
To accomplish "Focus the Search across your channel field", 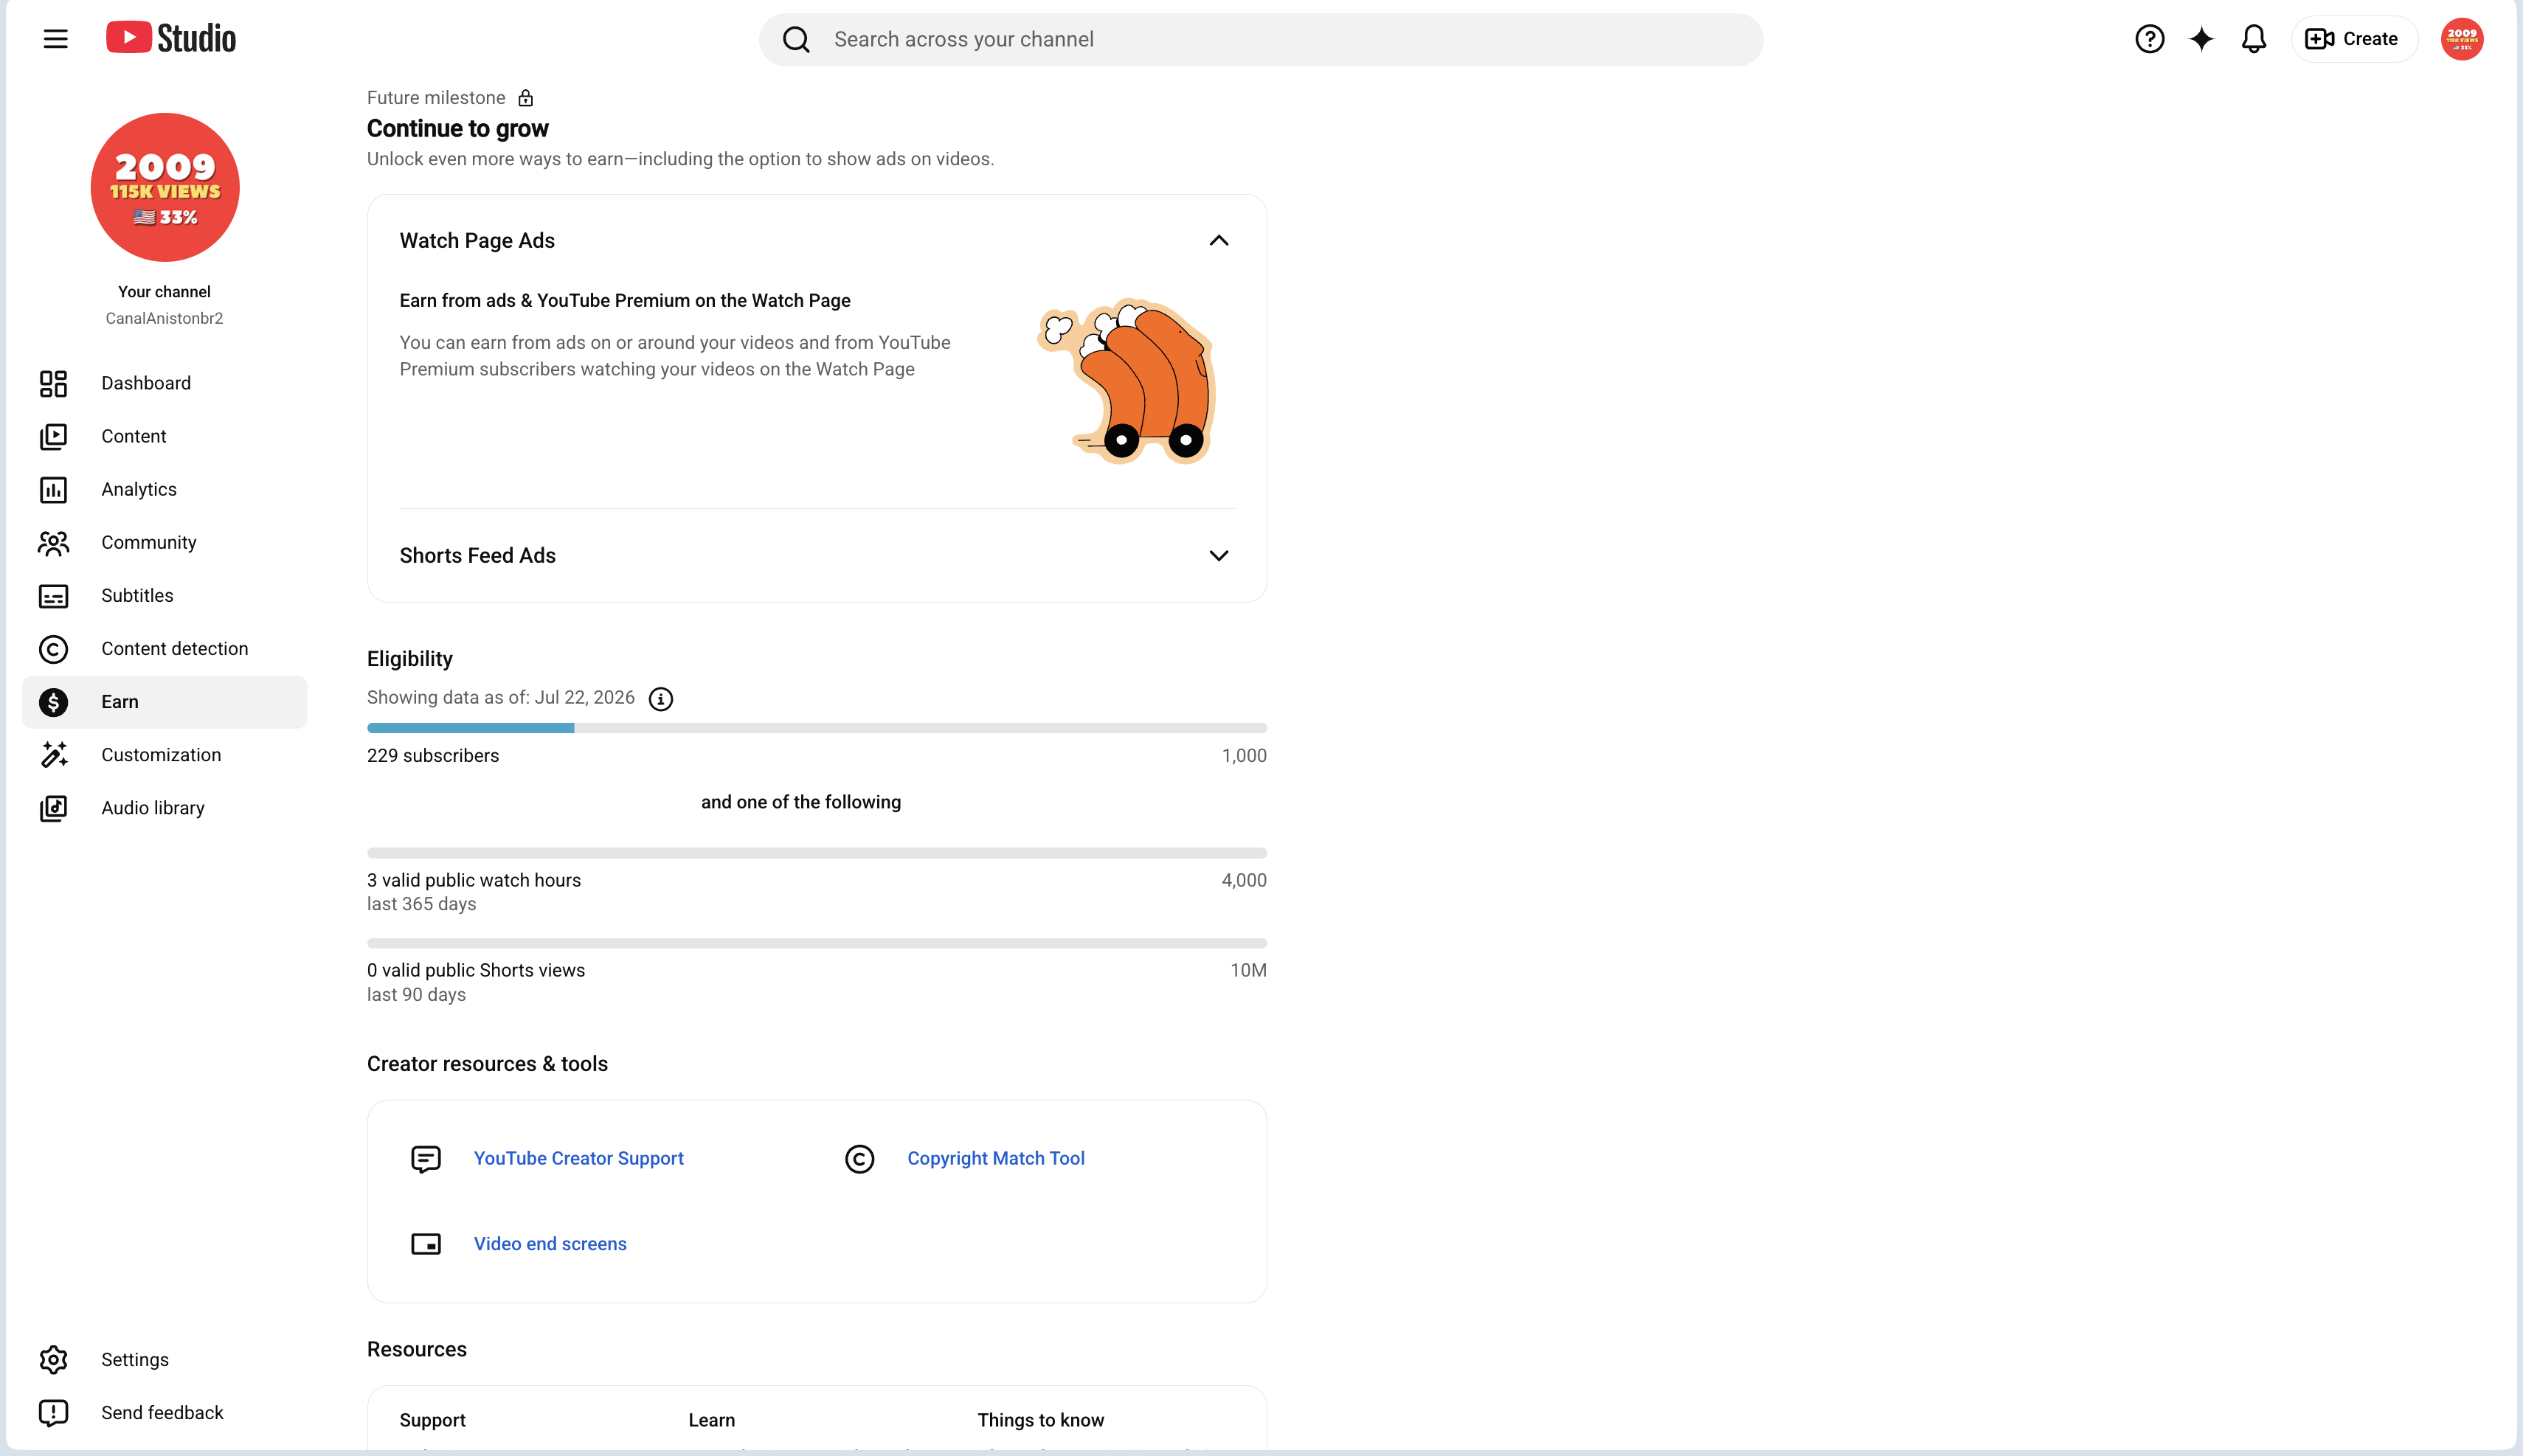I will (1261, 39).
